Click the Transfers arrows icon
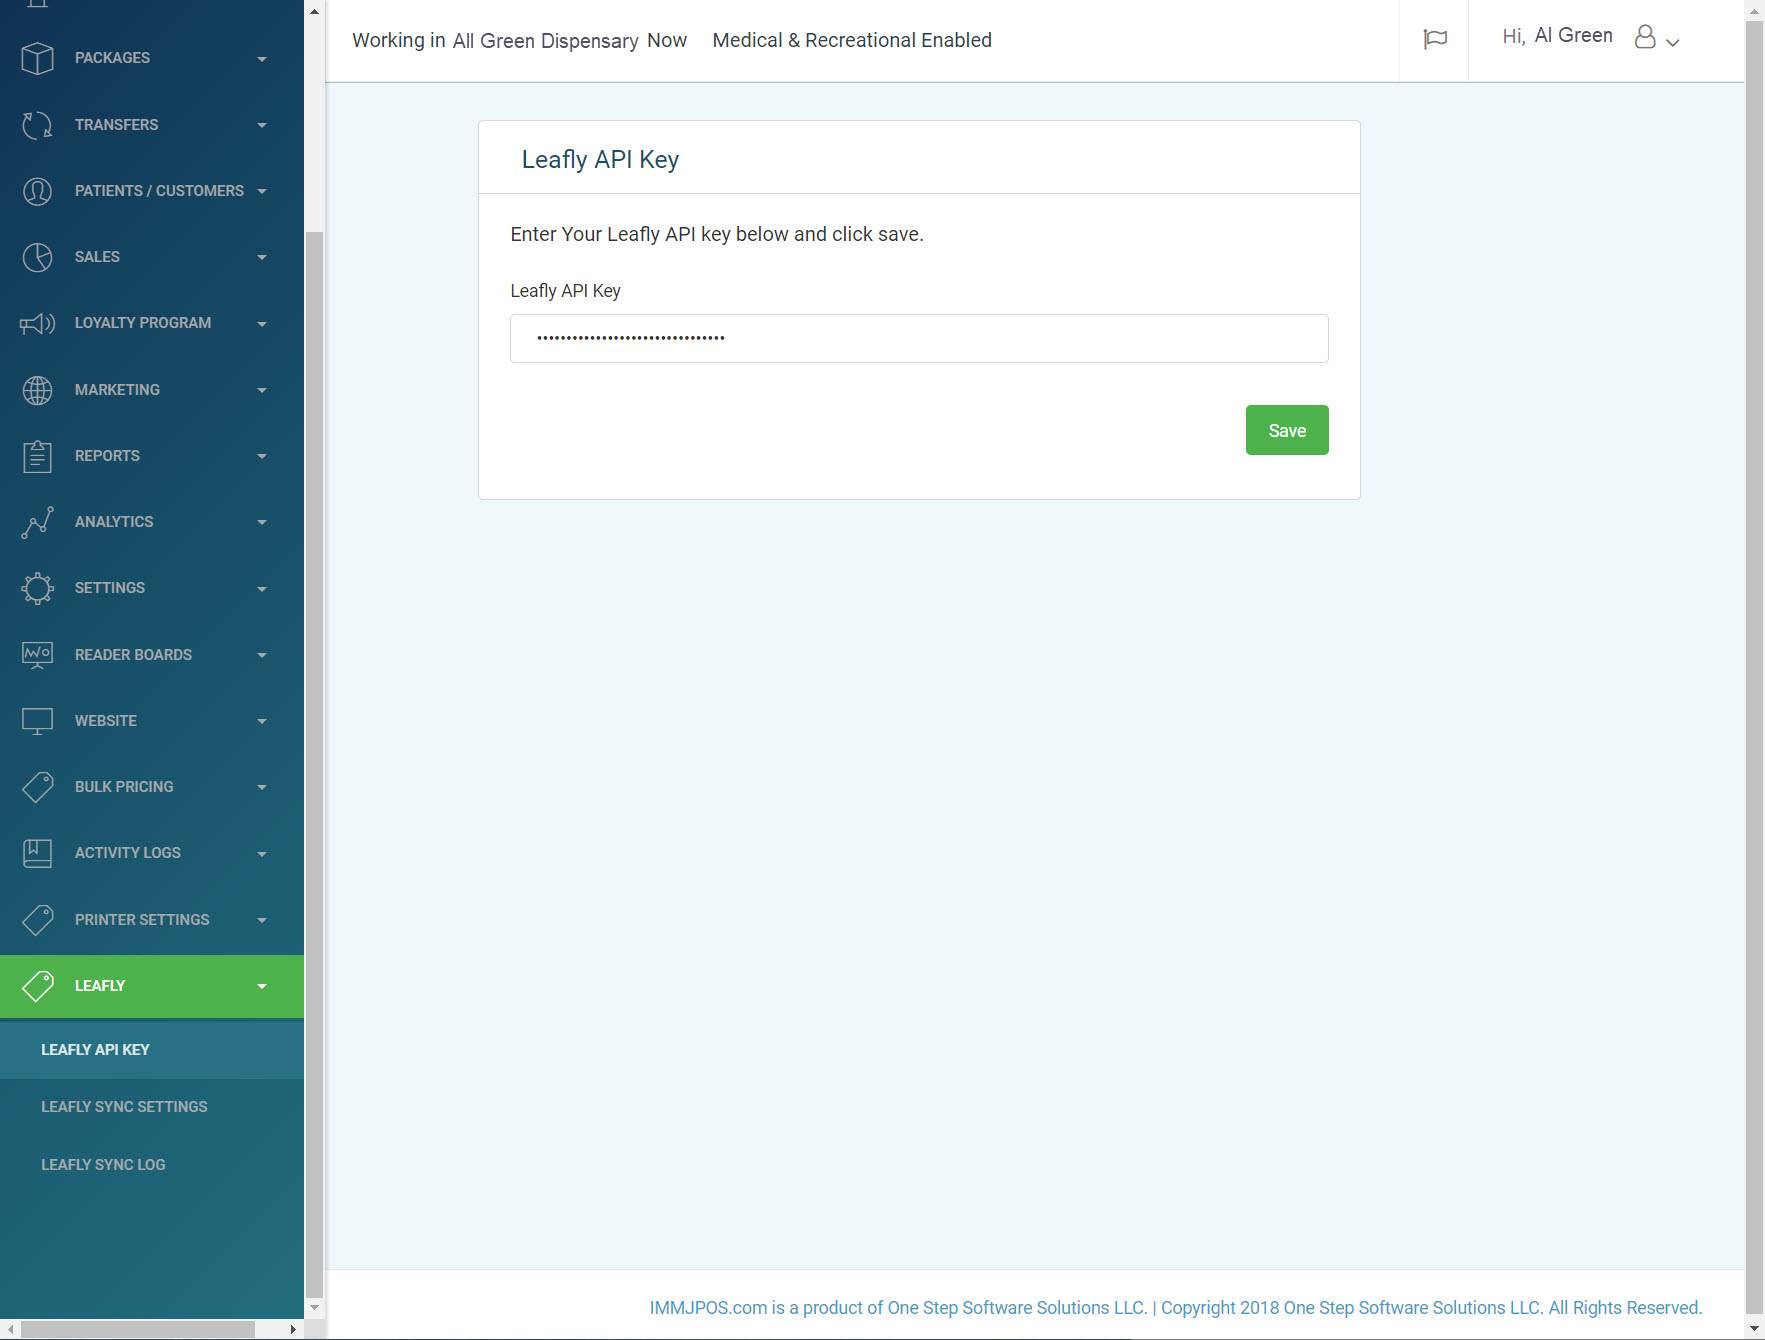Screen dimensions: 1765x1340 pos(37,125)
